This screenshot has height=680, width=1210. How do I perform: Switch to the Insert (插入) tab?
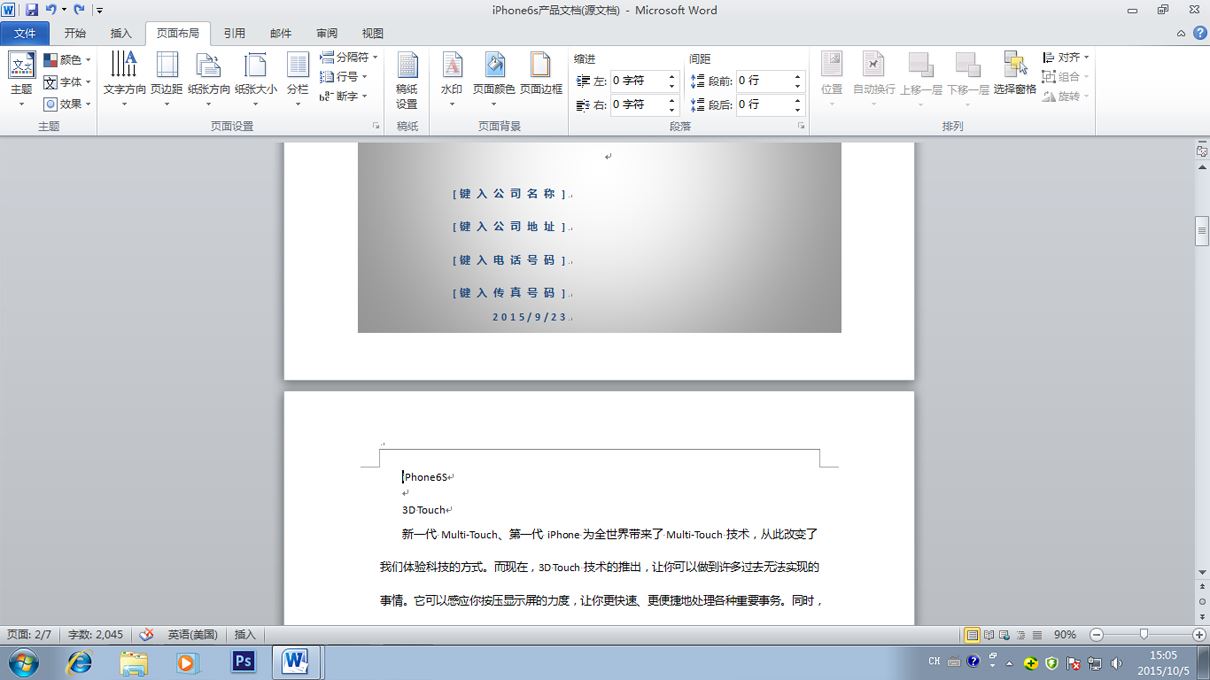121,33
